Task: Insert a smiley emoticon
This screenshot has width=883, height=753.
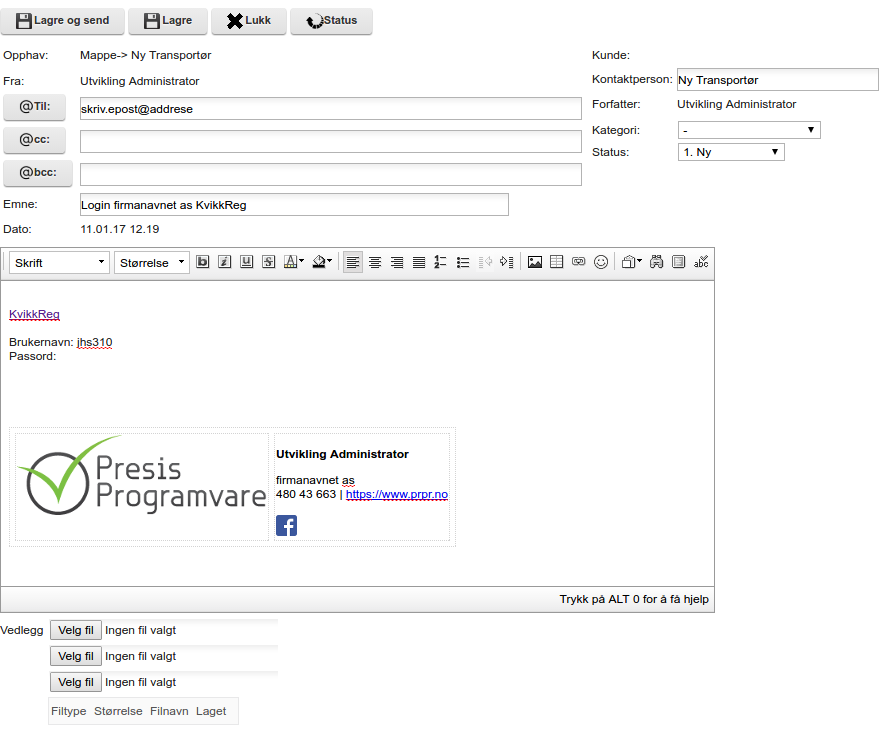Action: pyautogui.click(x=601, y=262)
